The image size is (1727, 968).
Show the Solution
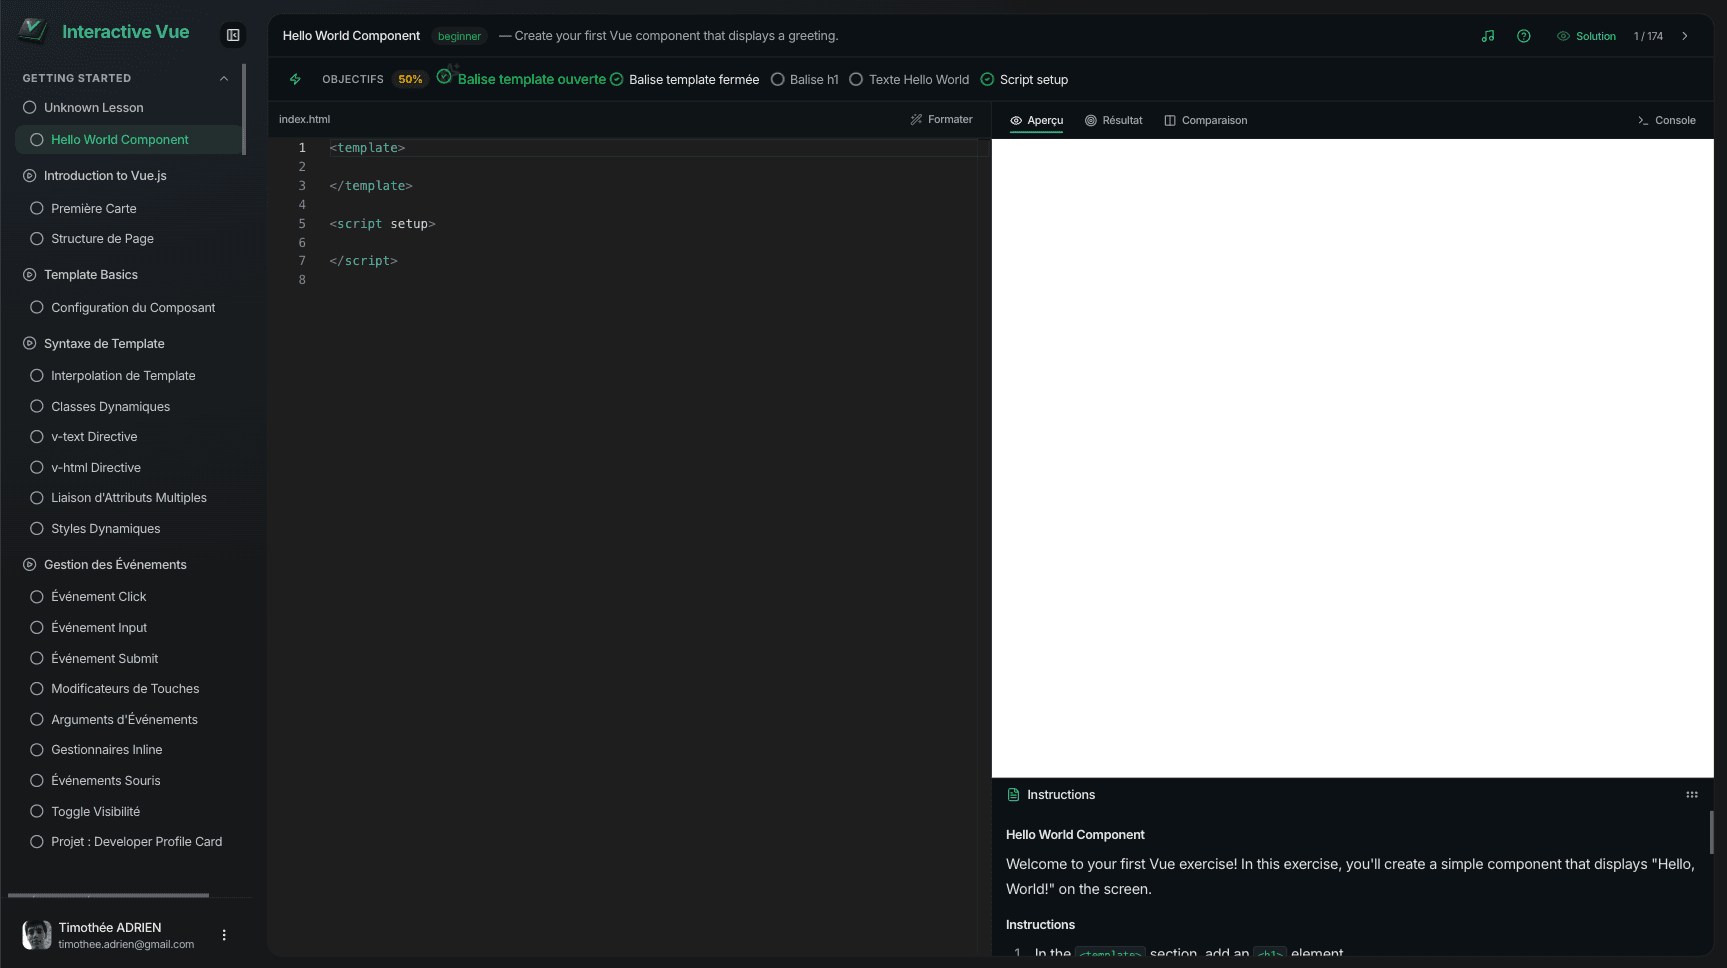pos(1586,36)
